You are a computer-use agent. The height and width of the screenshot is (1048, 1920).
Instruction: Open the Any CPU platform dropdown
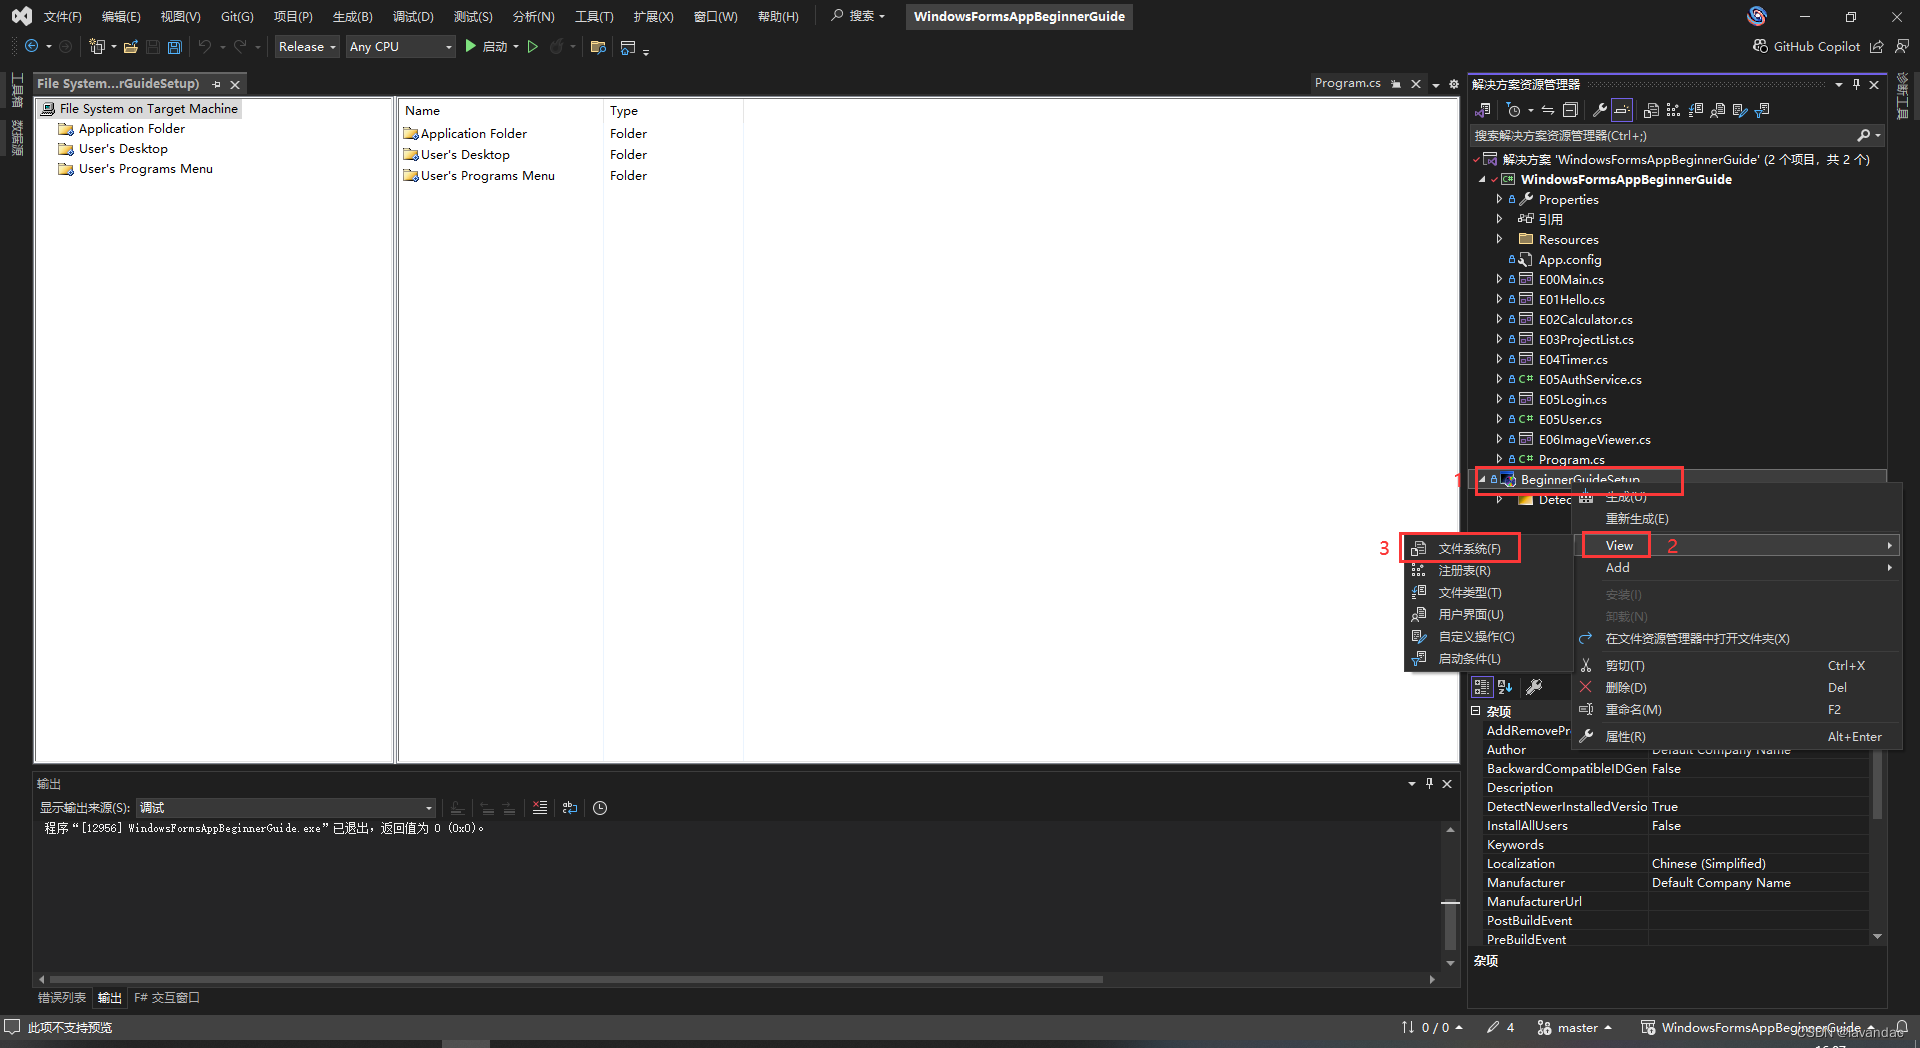pos(400,47)
